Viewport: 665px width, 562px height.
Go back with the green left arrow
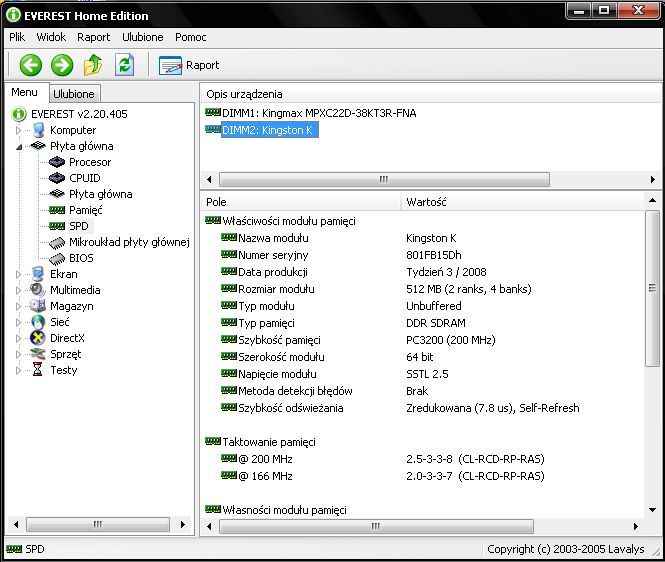coord(31,65)
